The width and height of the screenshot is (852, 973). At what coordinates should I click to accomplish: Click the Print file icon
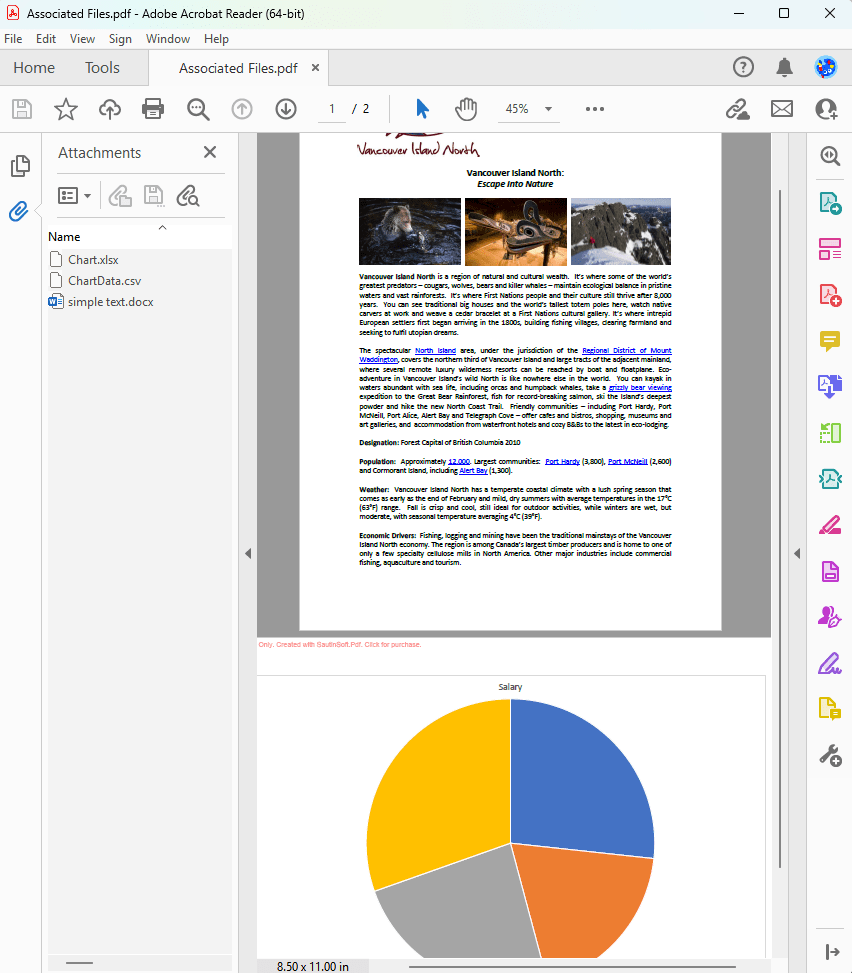(x=153, y=109)
